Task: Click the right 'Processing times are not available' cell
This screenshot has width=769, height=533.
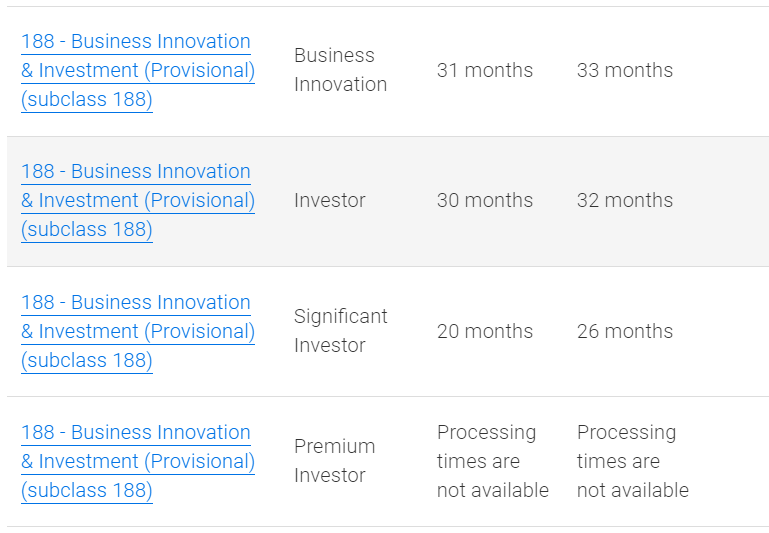Action: click(x=632, y=461)
